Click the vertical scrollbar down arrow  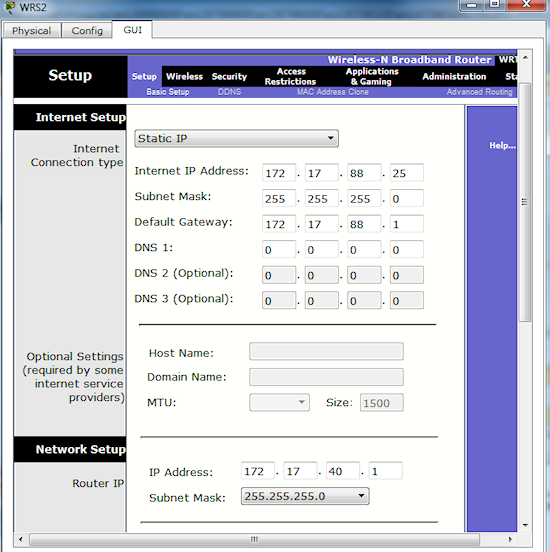point(525,525)
